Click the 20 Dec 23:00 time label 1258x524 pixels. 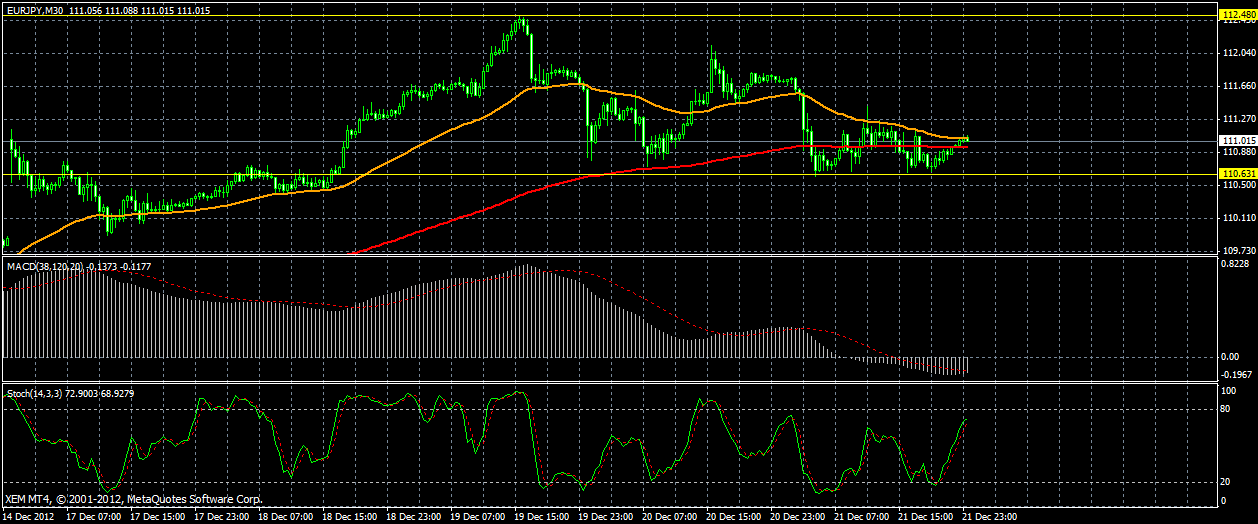click(x=797, y=517)
